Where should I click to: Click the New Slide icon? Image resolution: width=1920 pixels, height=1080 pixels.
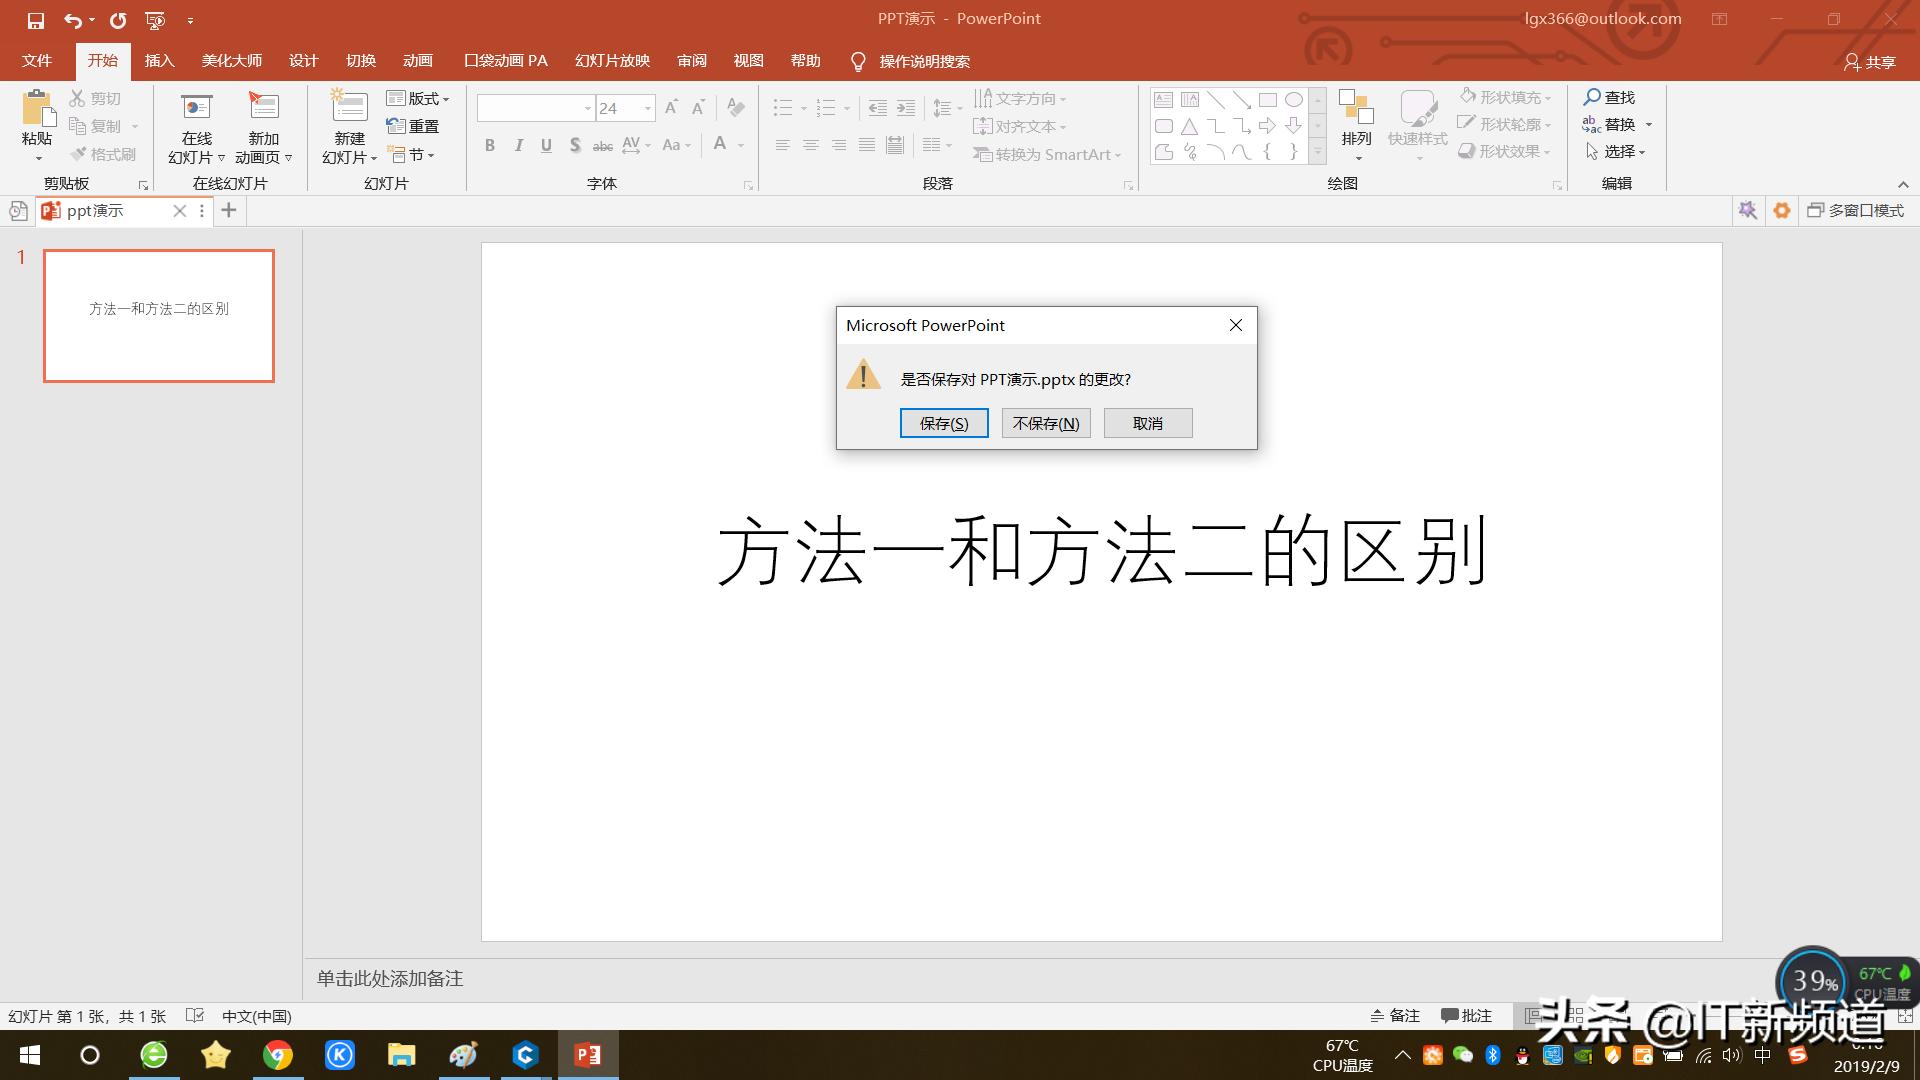(349, 106)
